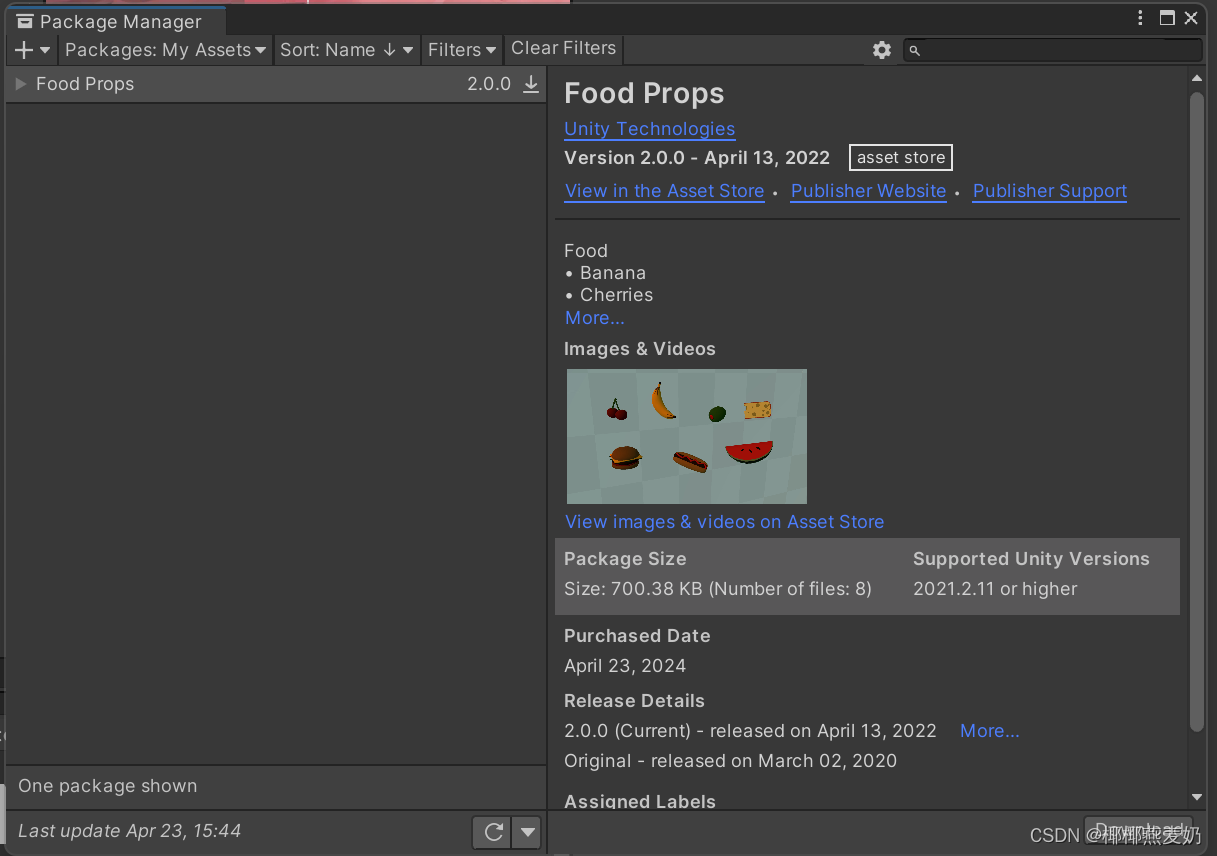Image resolution: width=1217 pixels, height=856 pixels.
Task: Open the Unity Technologies publisher link
Action: click(x=649, y=129)
